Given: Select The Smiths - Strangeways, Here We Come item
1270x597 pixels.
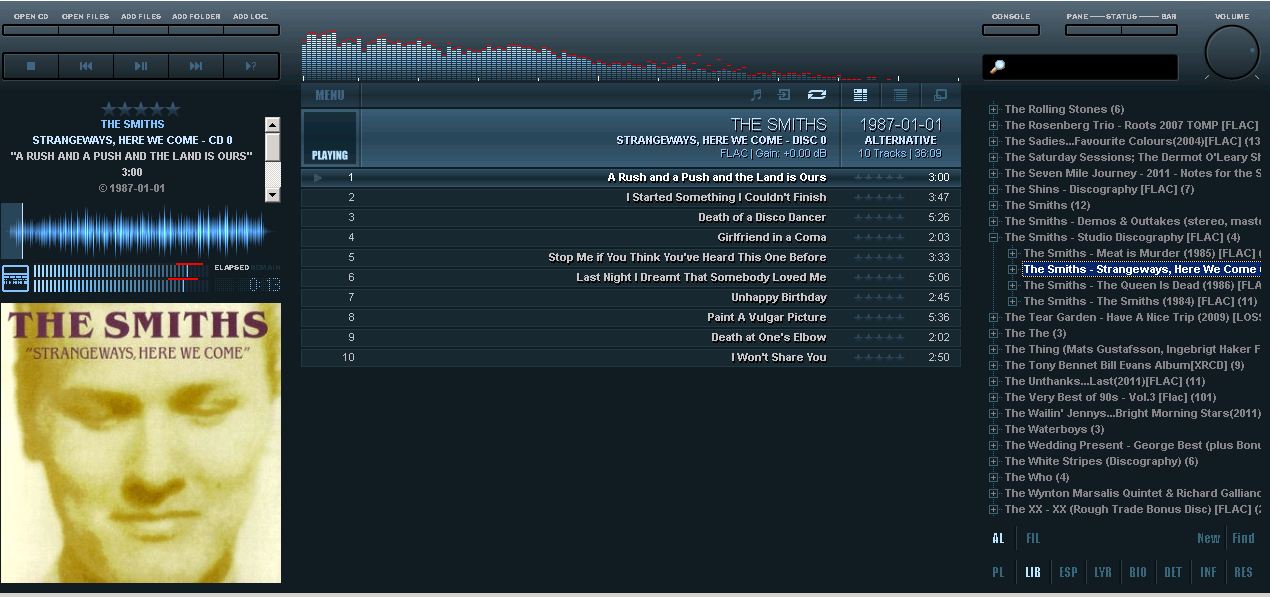Looking at the screenshot, I should [1141, 269].
